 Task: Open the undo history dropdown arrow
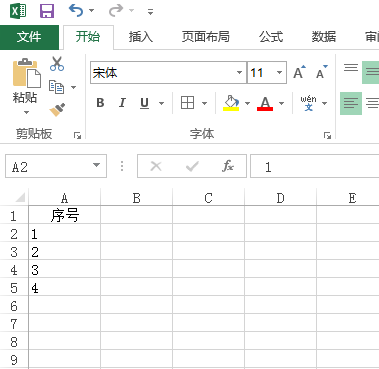coord(91,11)
